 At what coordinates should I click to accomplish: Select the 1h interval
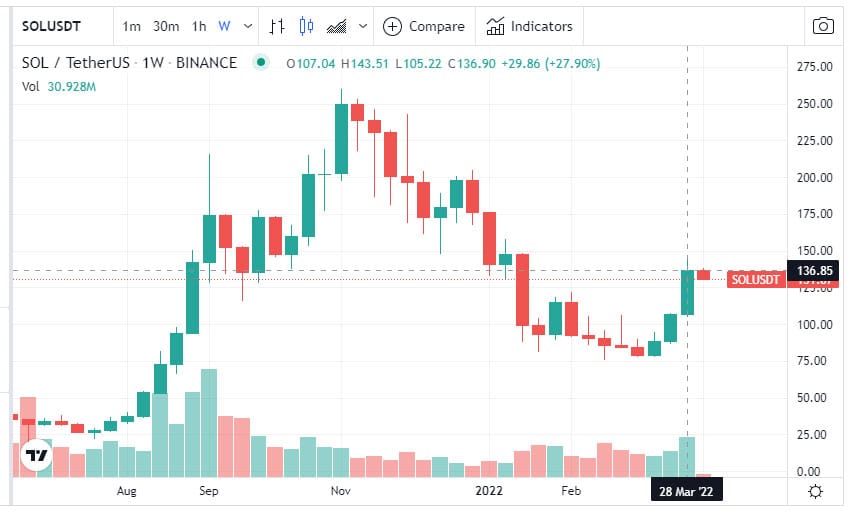pos(199,26)
